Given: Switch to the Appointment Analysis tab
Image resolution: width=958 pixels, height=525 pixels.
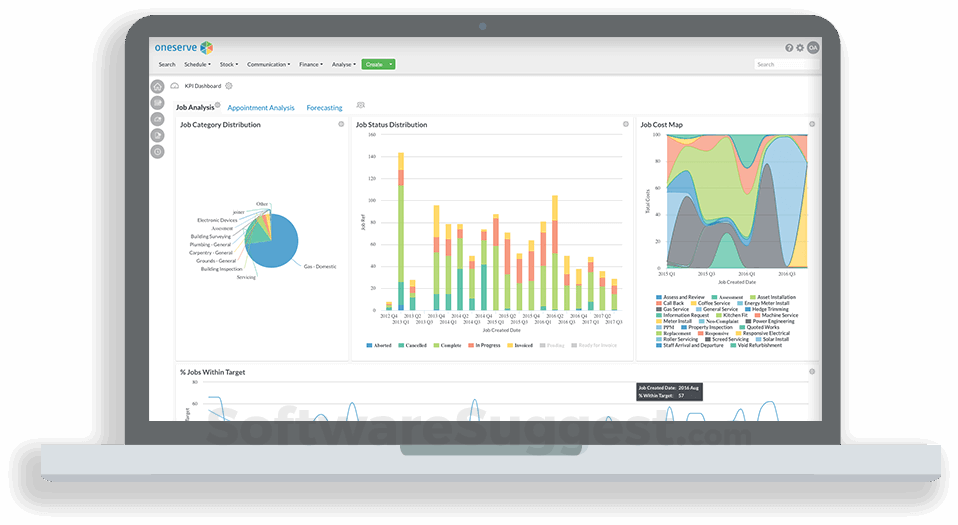Looking at the screenshot, I should 261,108.
